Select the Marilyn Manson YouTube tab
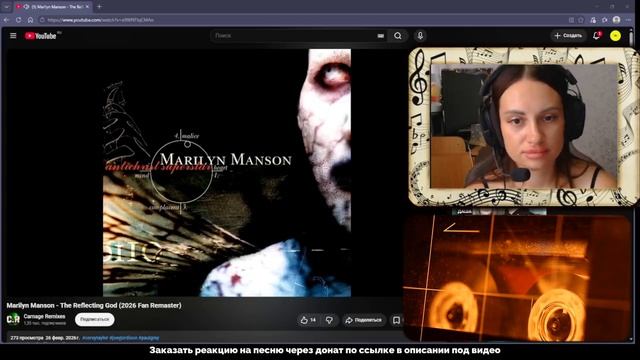This screenshot has height=360, width=640. pyautogui.click(x=52, y=7)
